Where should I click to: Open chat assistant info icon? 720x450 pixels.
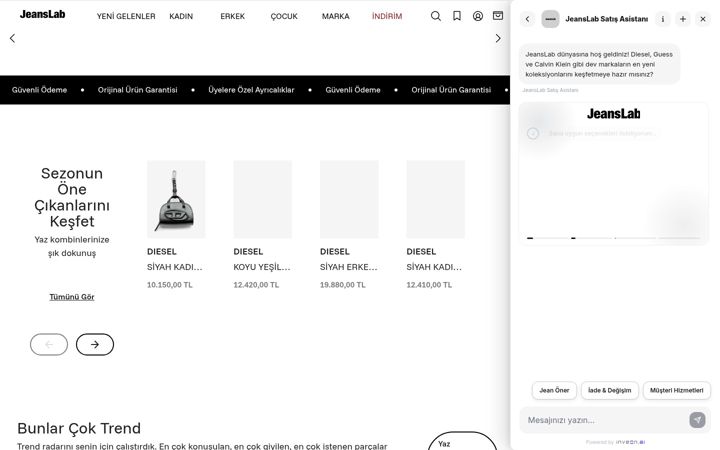tap(663, 19)
